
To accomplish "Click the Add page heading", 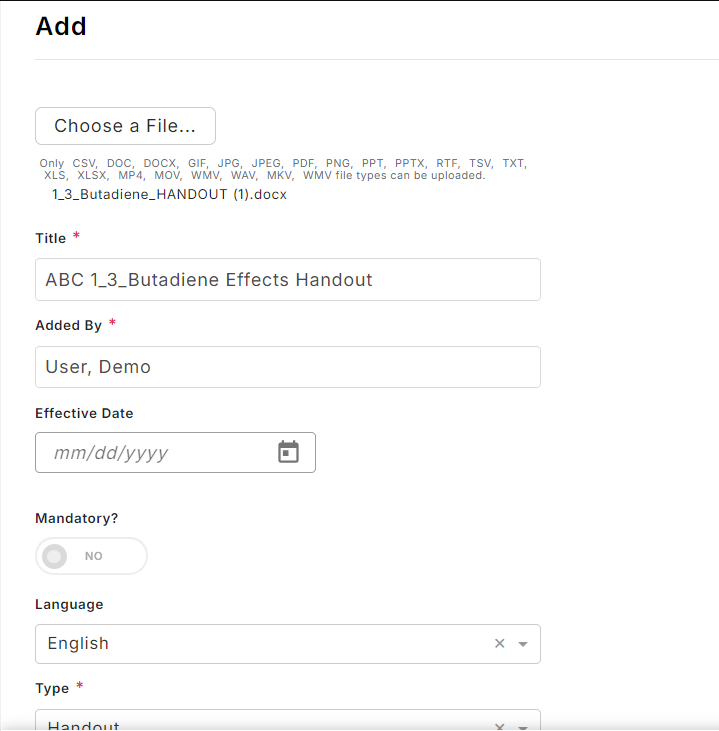I will 61,26.
